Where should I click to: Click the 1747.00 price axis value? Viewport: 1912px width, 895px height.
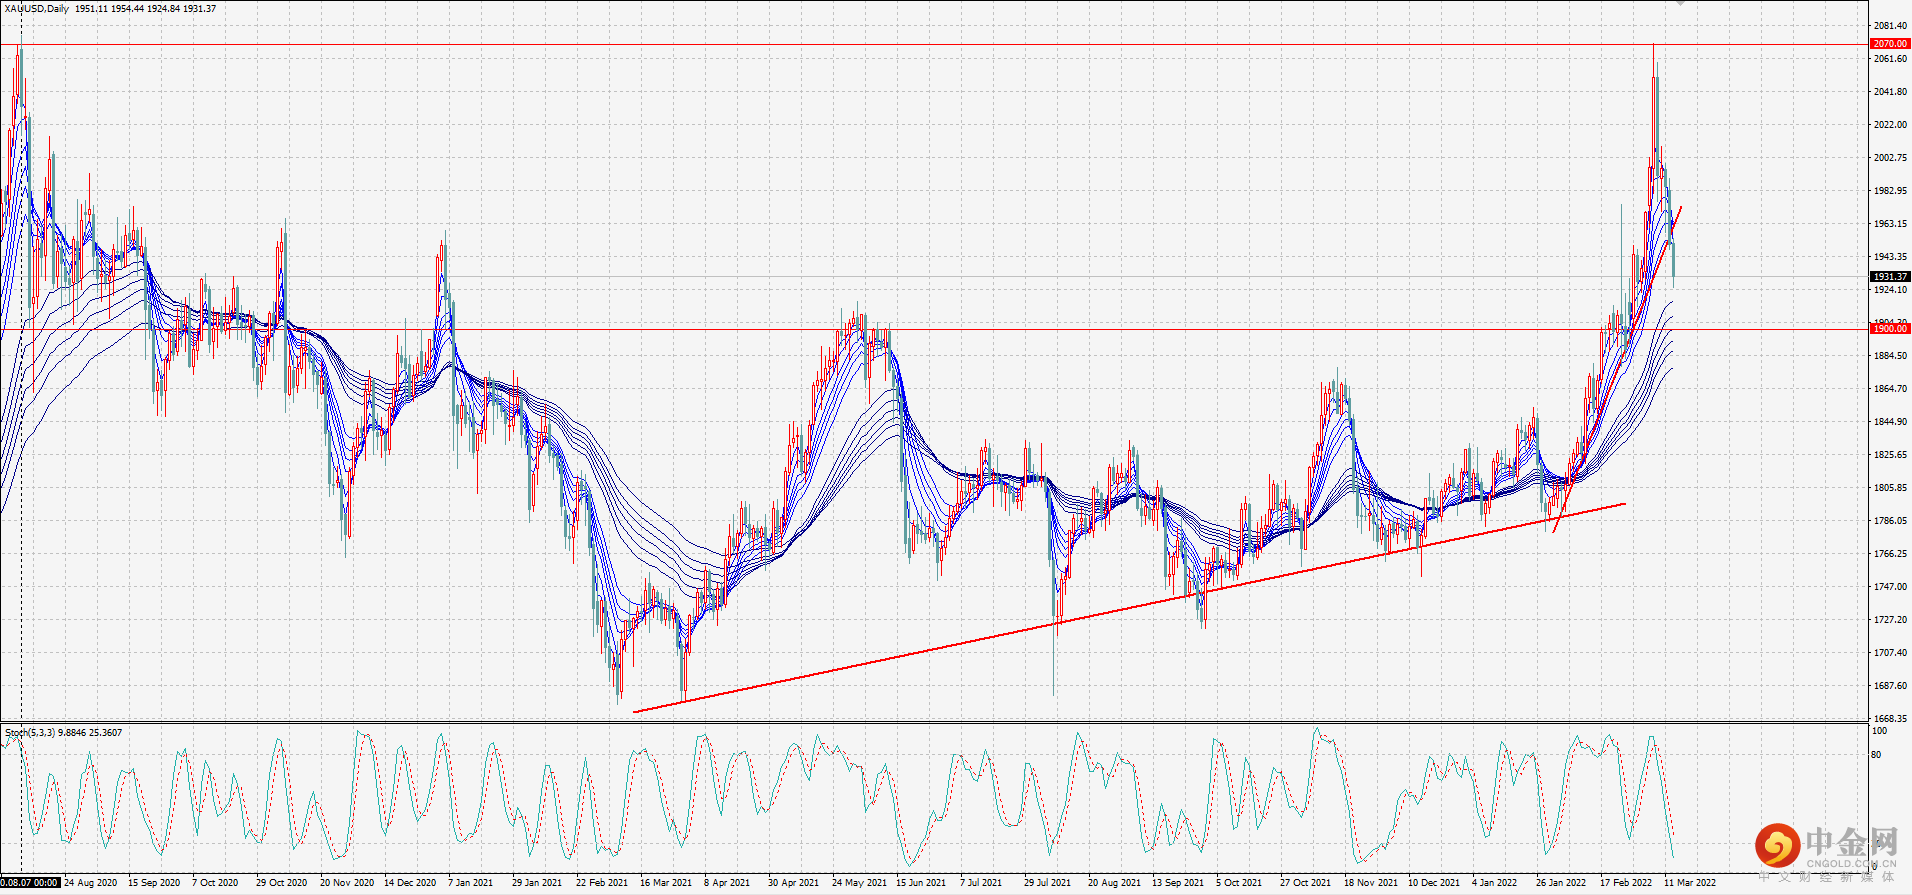pos(1890,587)
